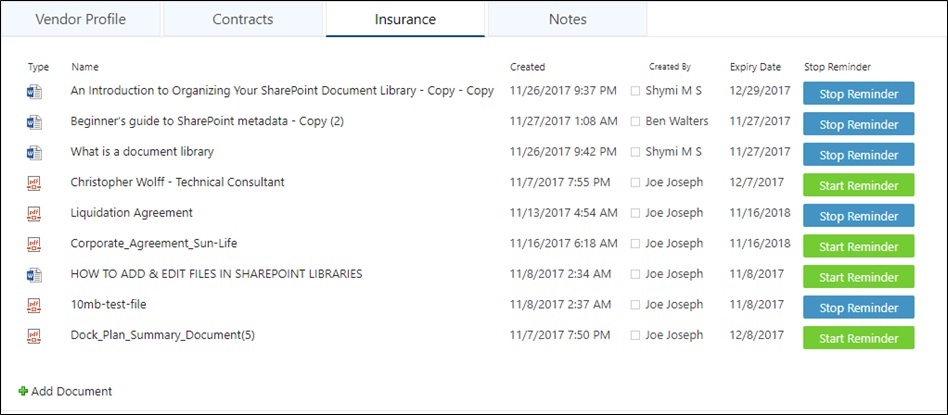This screenshot has height=415, width=948.
Task: Tick checkbox in the Christopher Wolff row
Action: 635,183
